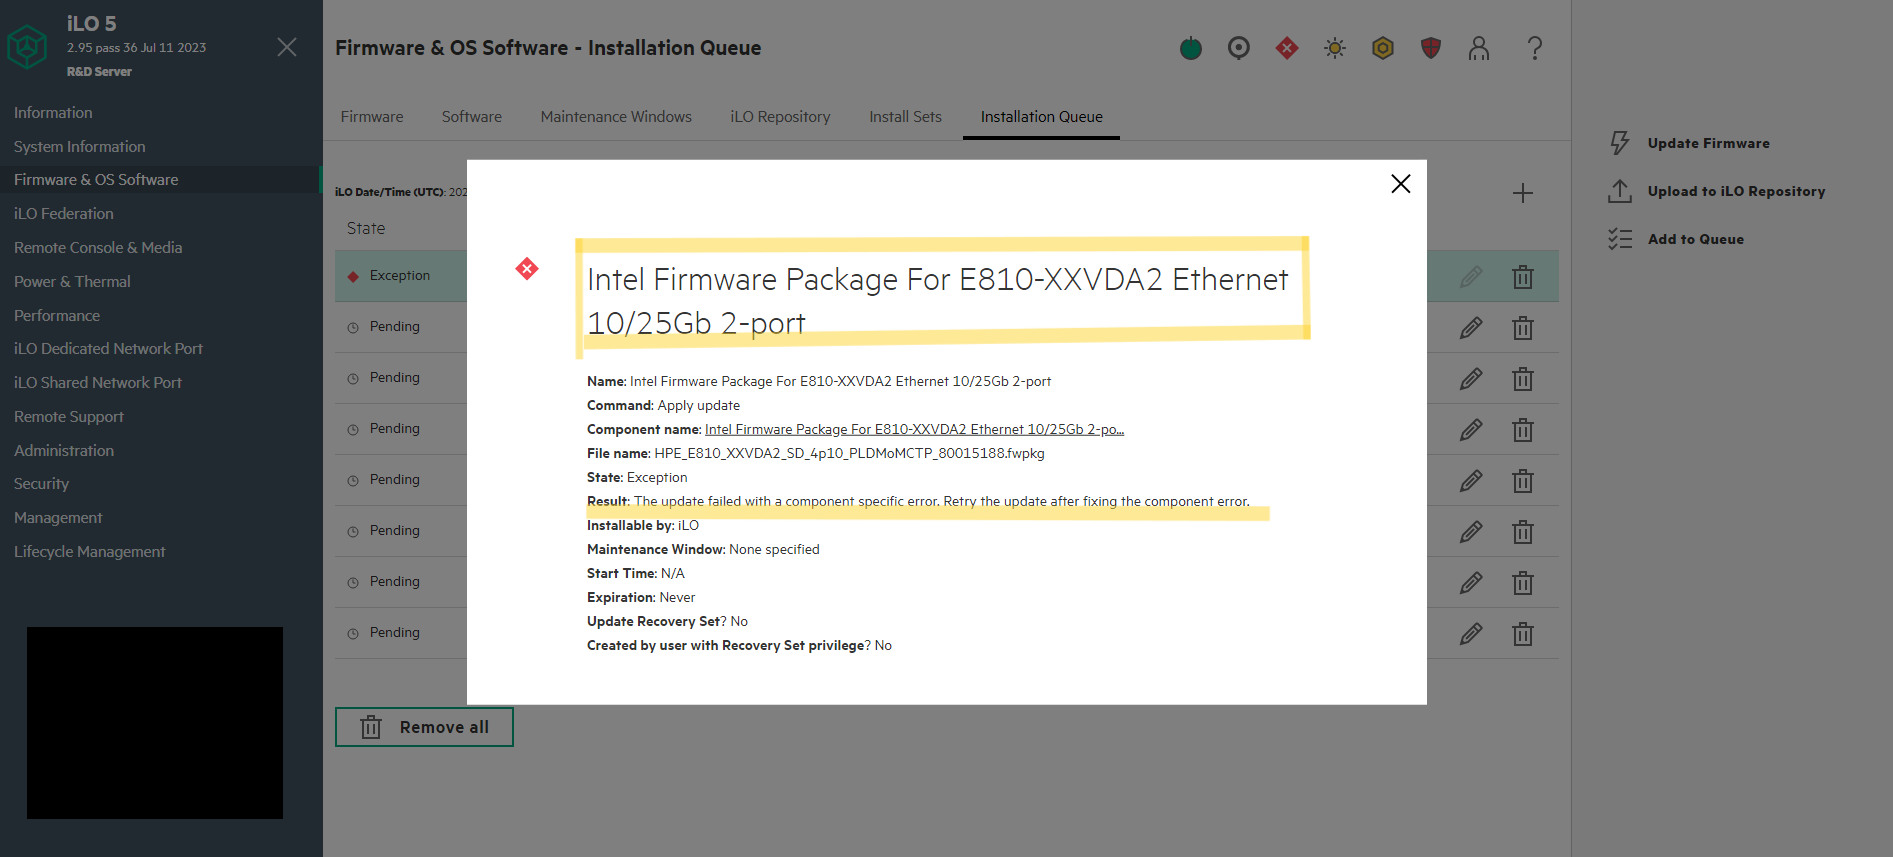Open the server power control icon
Screen dimensions: 1893x857
(x=1190, y=47)
